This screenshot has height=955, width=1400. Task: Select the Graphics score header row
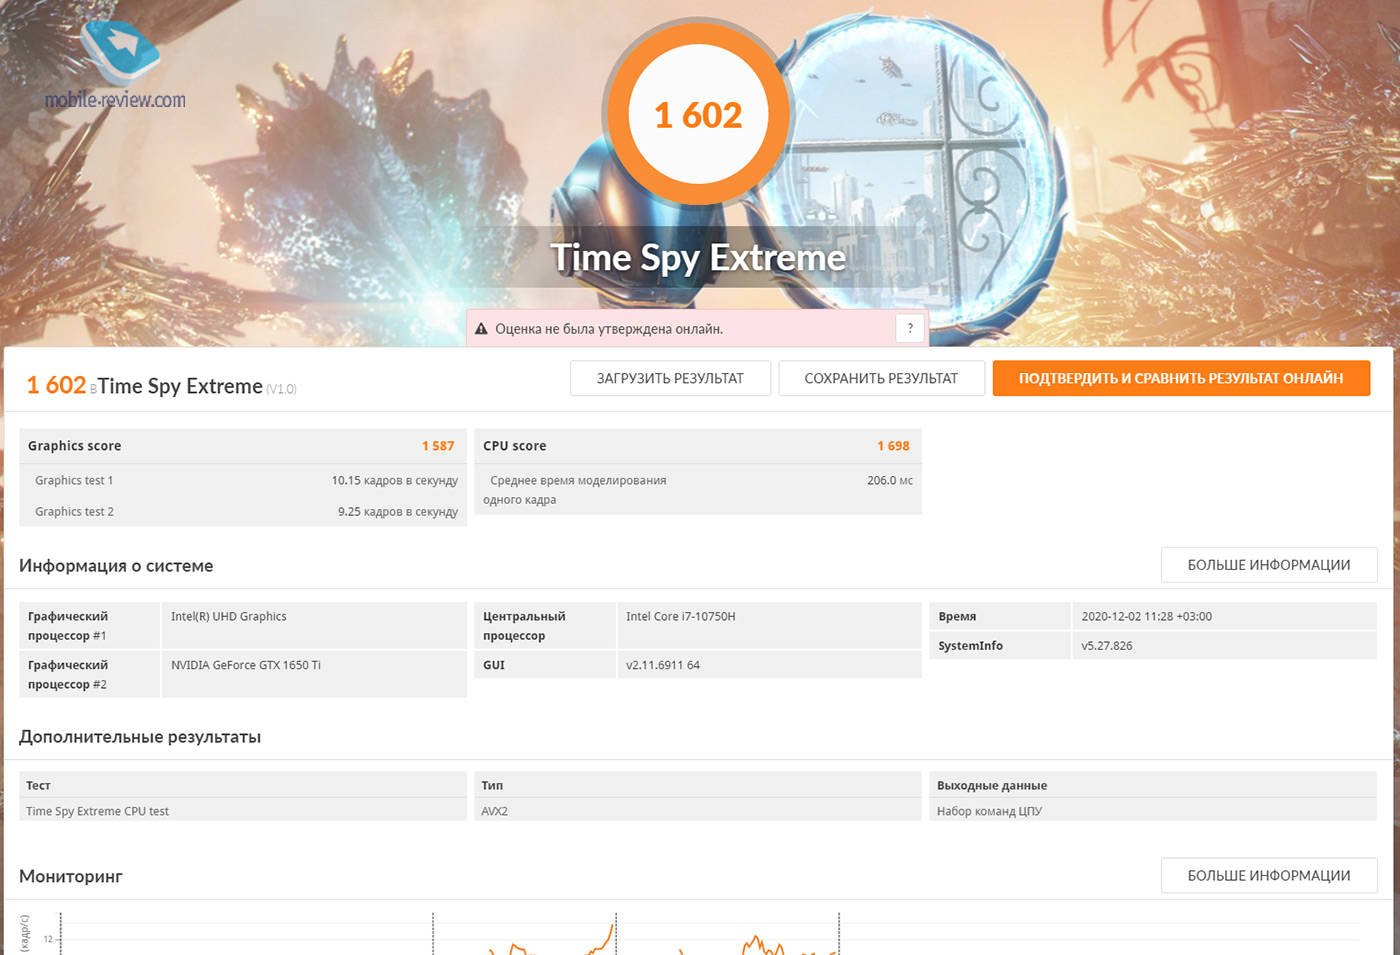click(x=242, y=446)
